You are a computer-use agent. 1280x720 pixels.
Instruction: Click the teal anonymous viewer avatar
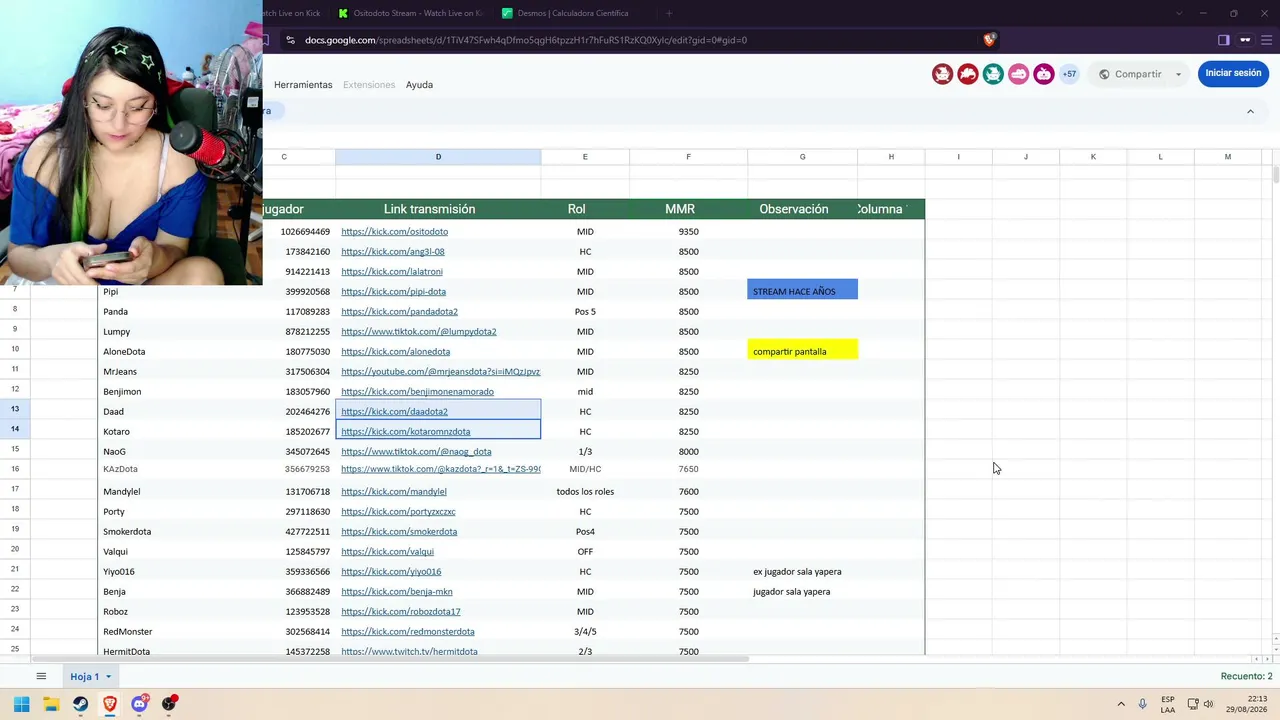pos(993,74)
